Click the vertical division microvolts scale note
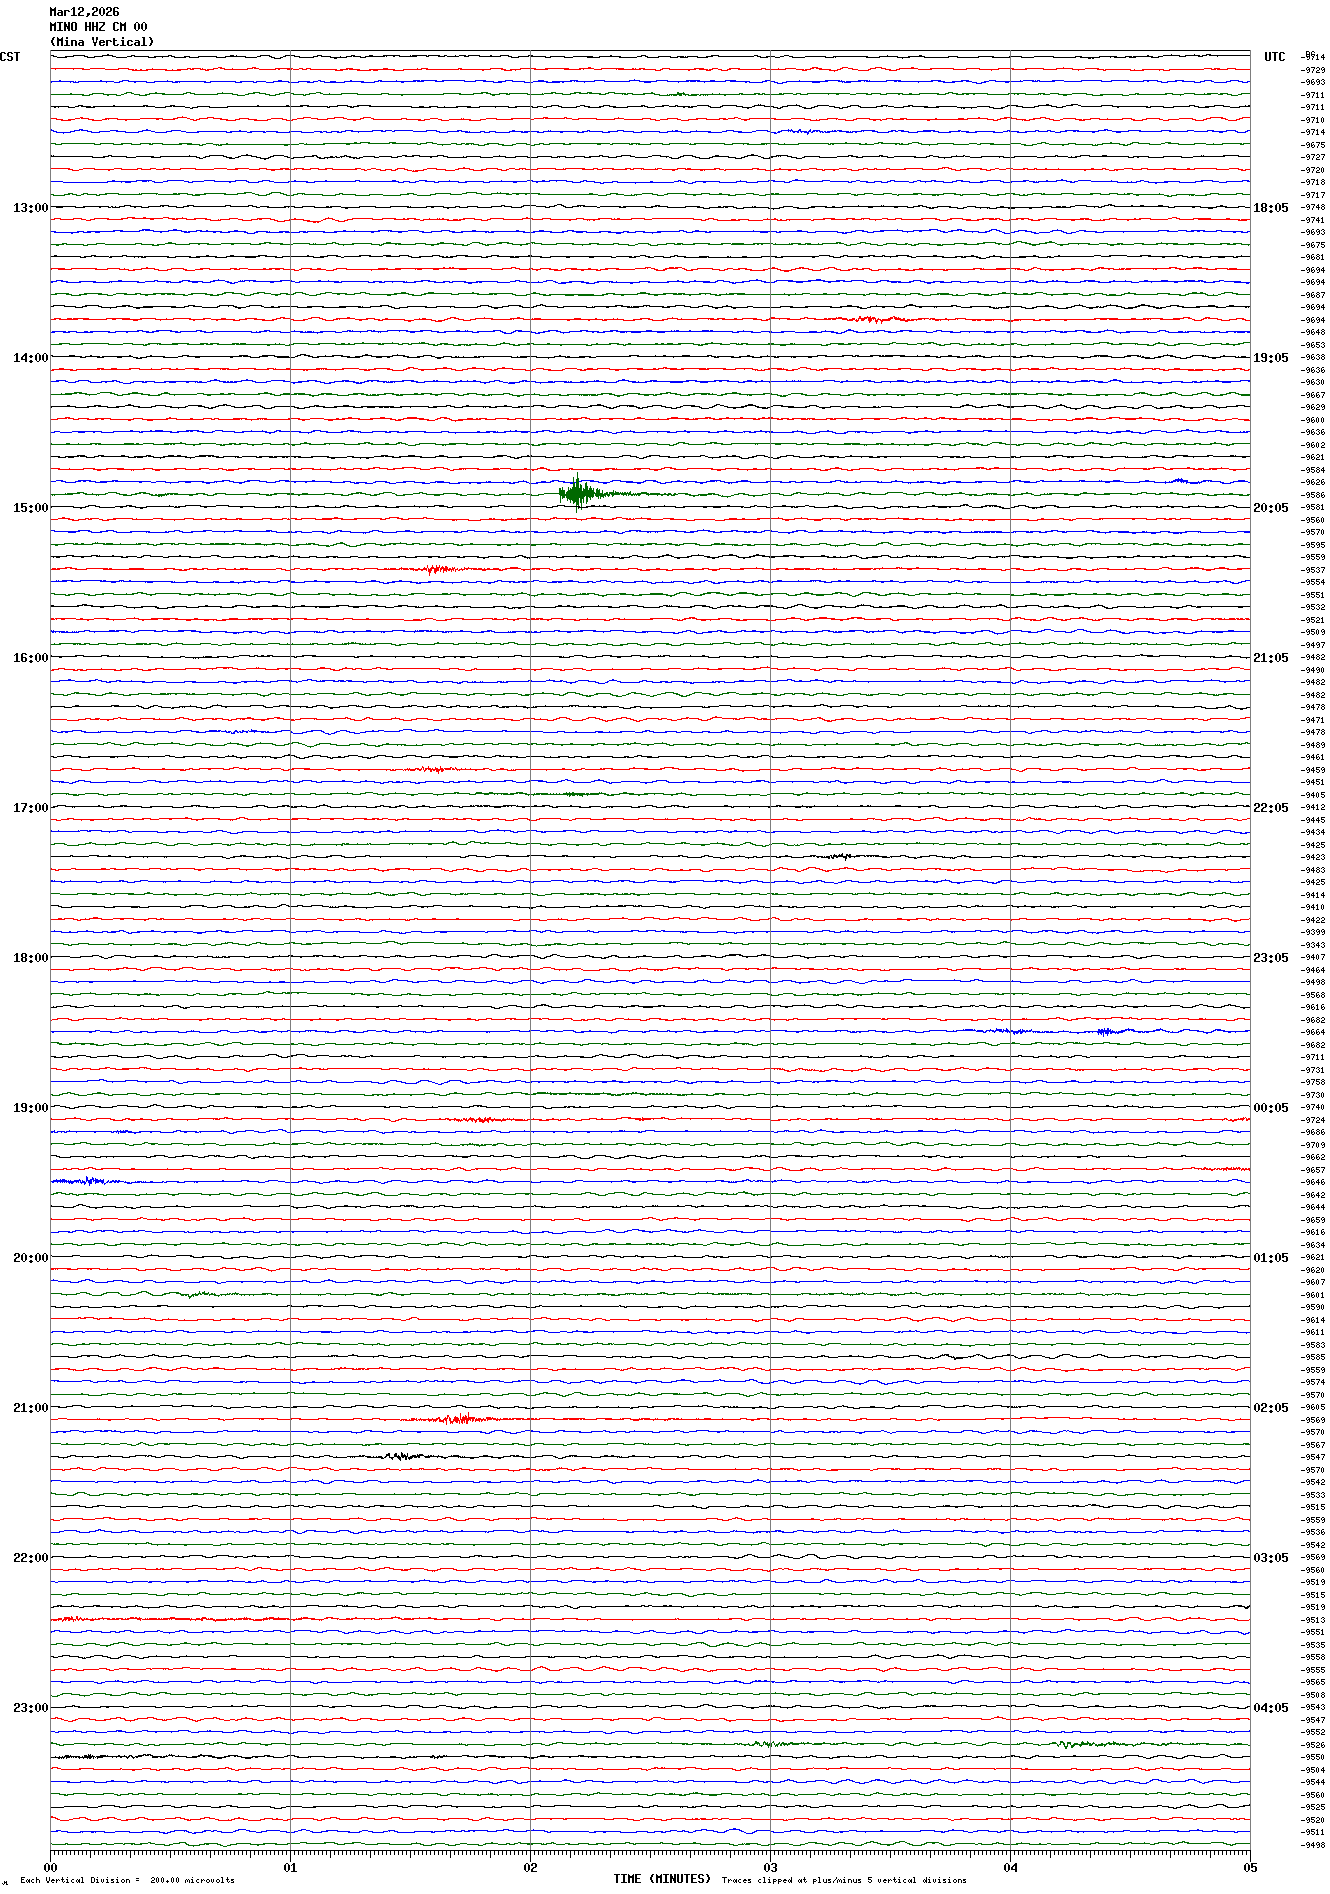Screen dimensions: 1330x1894 point(127,1880)
